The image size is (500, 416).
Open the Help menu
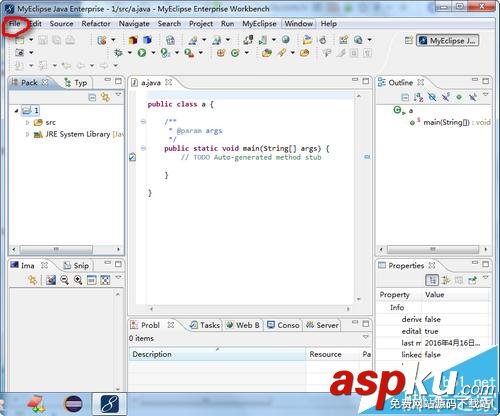(x=329, y=24)
